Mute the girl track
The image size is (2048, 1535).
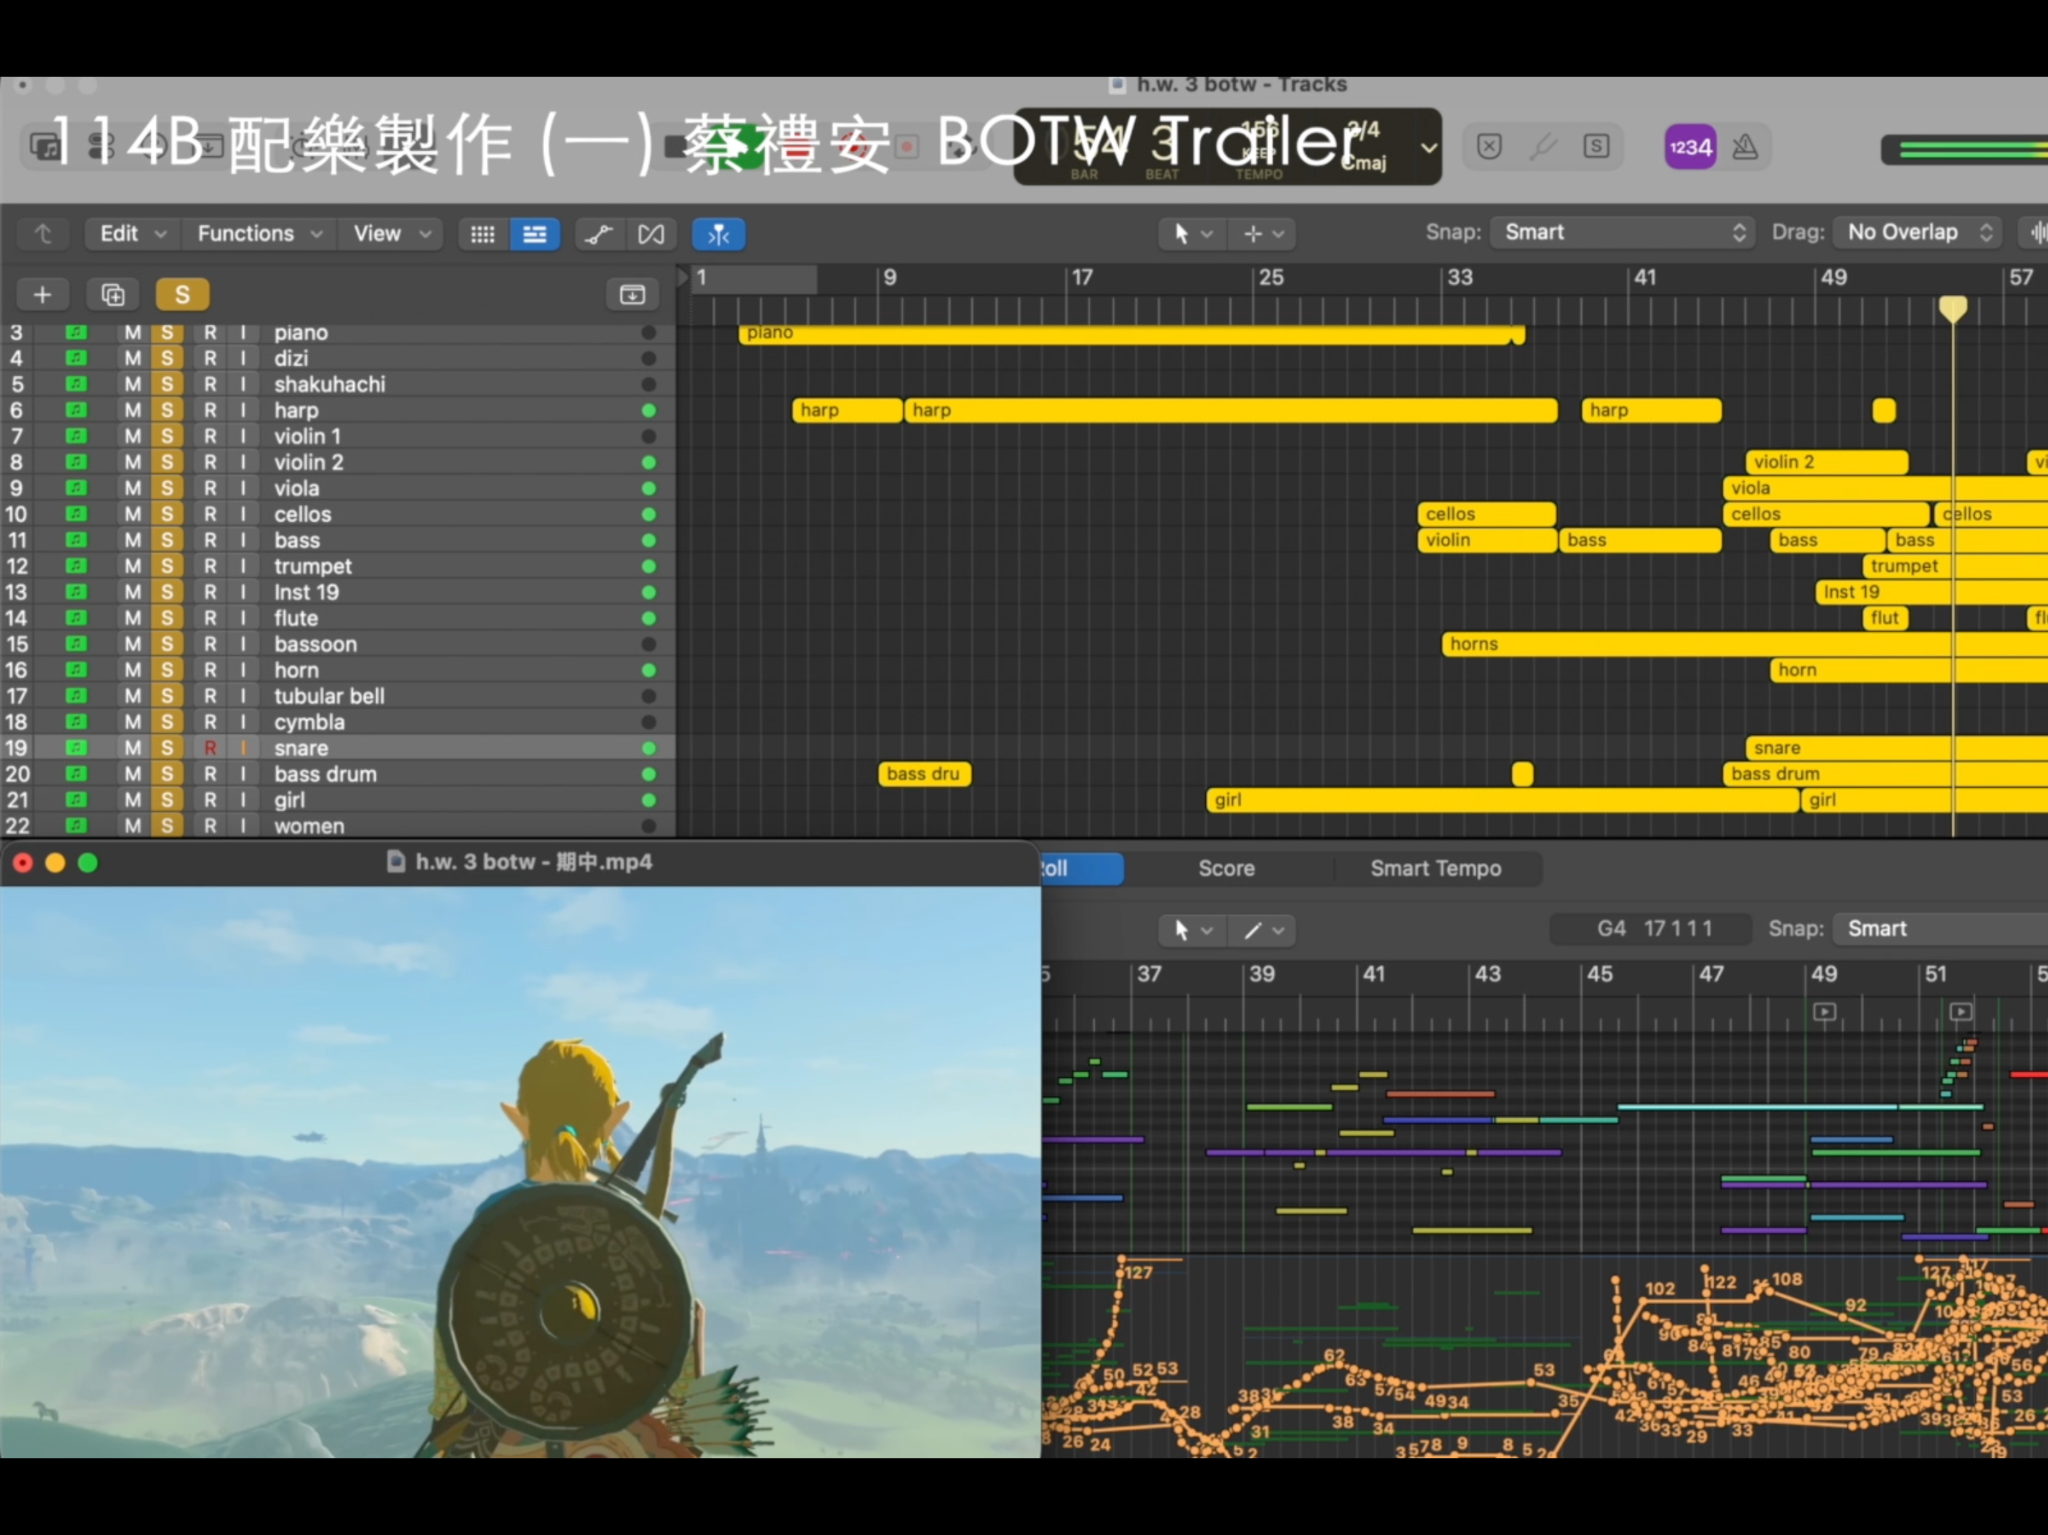tap(132, 801)
